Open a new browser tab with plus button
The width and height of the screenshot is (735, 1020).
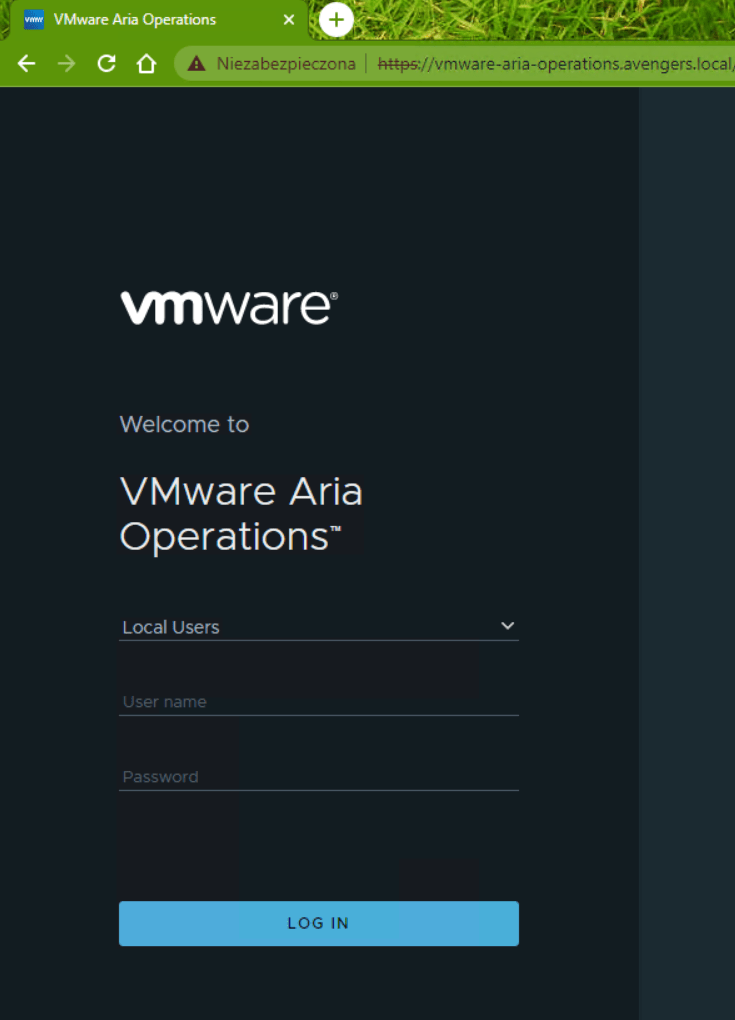tap(336, 20)
